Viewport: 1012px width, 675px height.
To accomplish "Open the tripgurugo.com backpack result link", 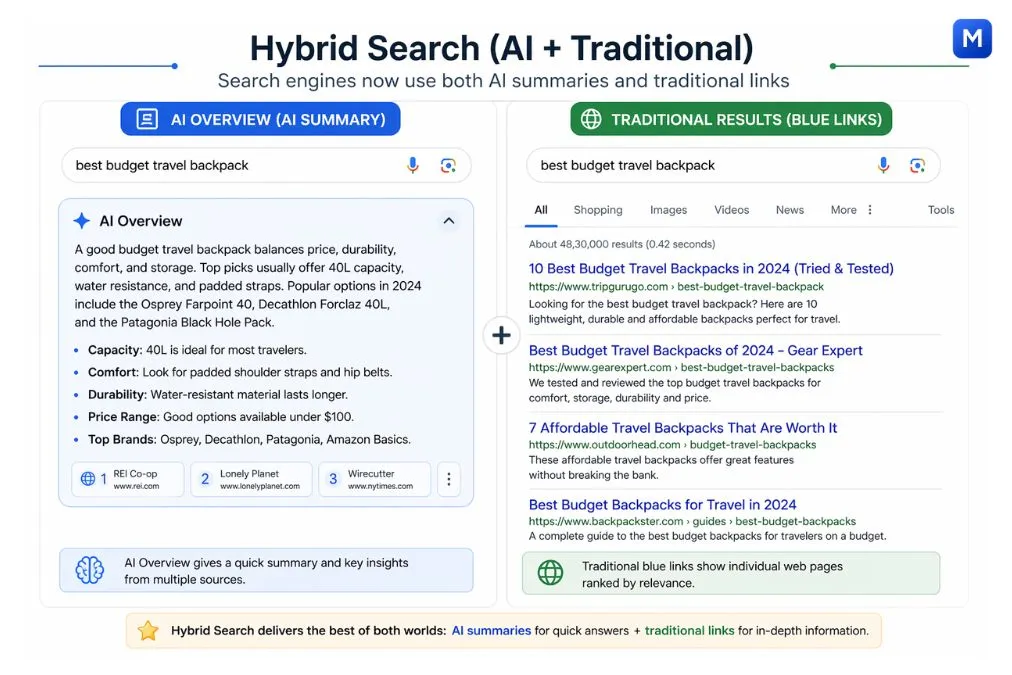I will pos(712,269).
